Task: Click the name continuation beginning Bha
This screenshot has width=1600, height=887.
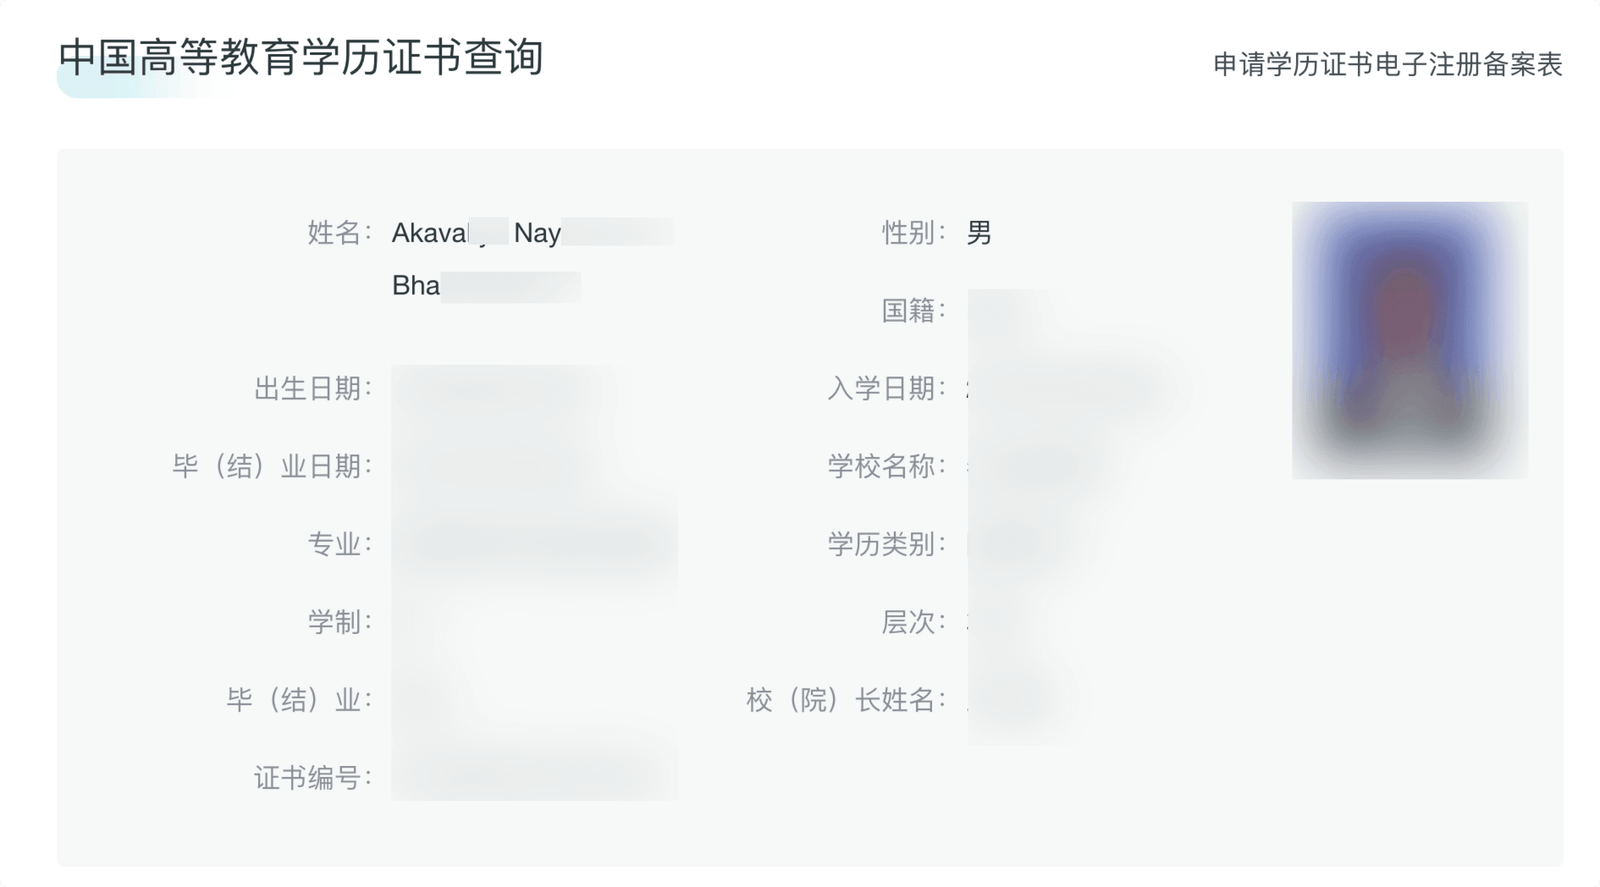Action: pyautogui.click(x=486, y=286)
